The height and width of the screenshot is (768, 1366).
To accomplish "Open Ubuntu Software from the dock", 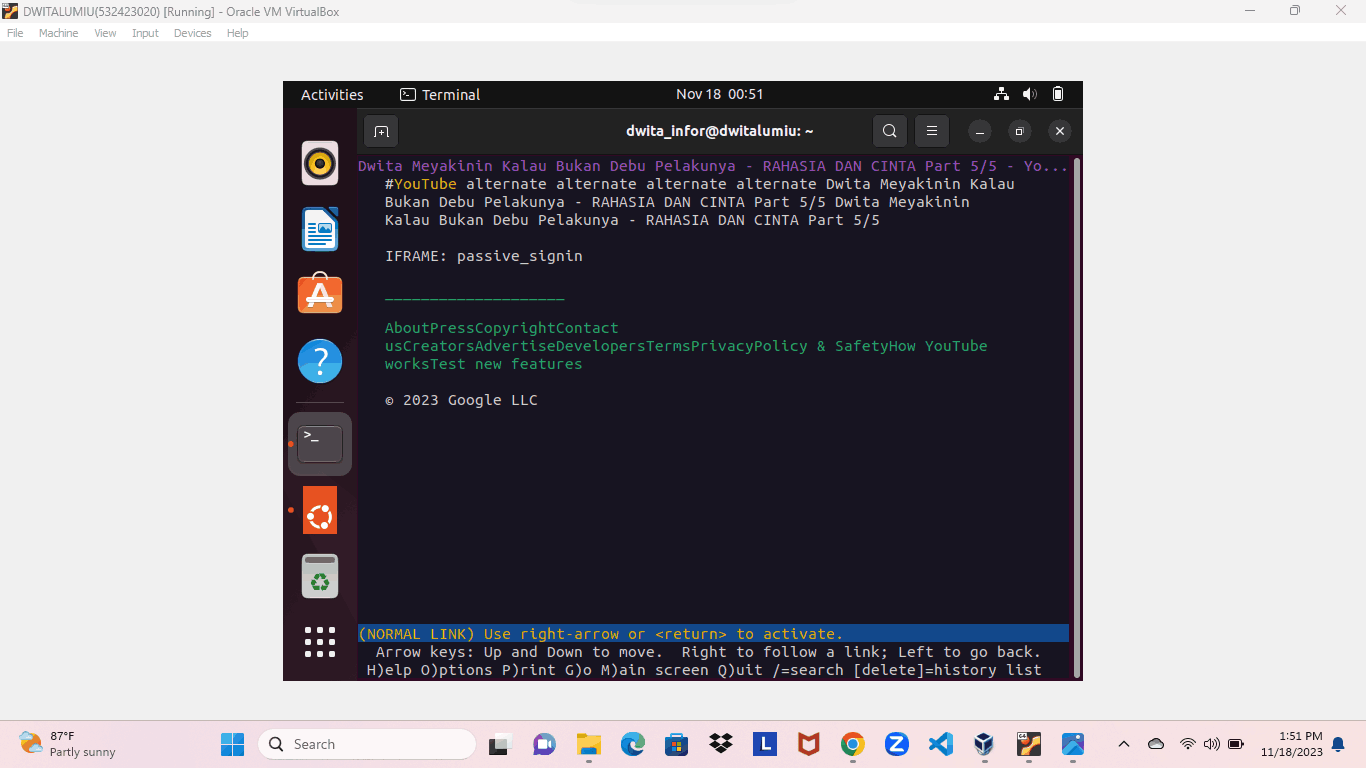I will tap(320, 294).
